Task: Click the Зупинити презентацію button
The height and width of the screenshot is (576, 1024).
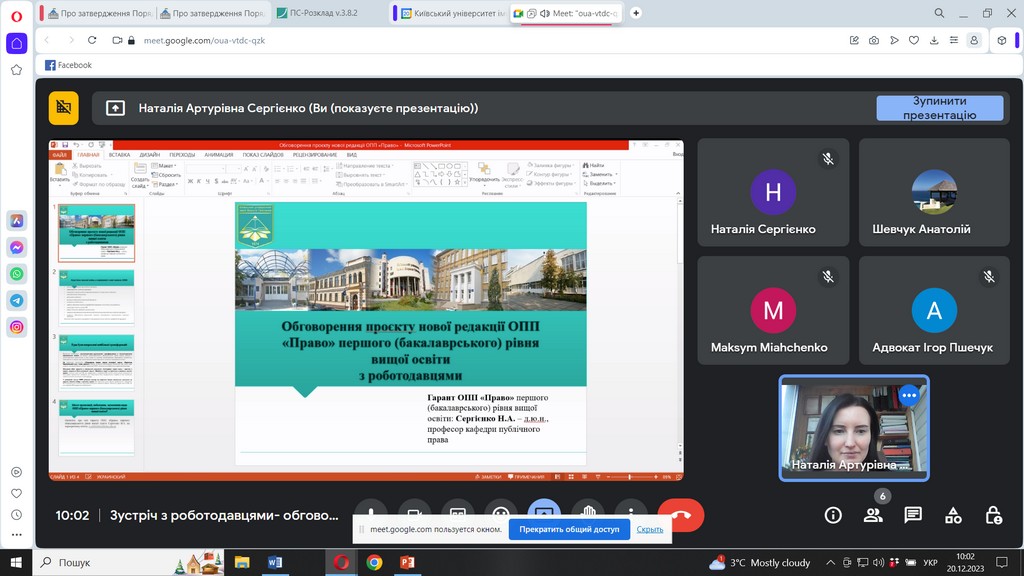Action: (x=939, y=108)
